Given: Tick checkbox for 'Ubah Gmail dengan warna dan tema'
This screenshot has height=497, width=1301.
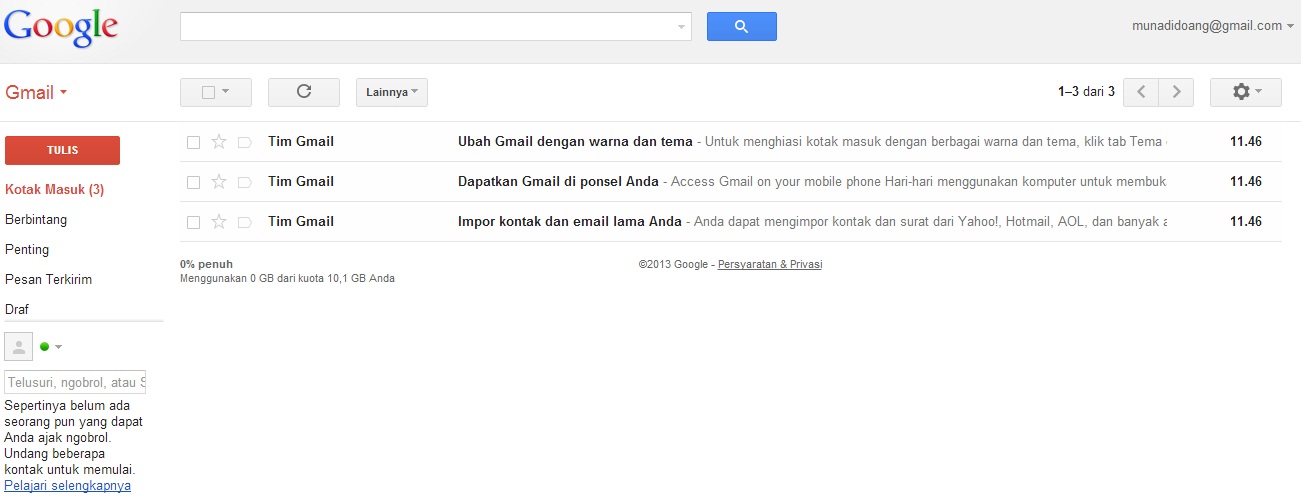Looking at the screenshot, I should pyautogui.click(x=194, y=142).
